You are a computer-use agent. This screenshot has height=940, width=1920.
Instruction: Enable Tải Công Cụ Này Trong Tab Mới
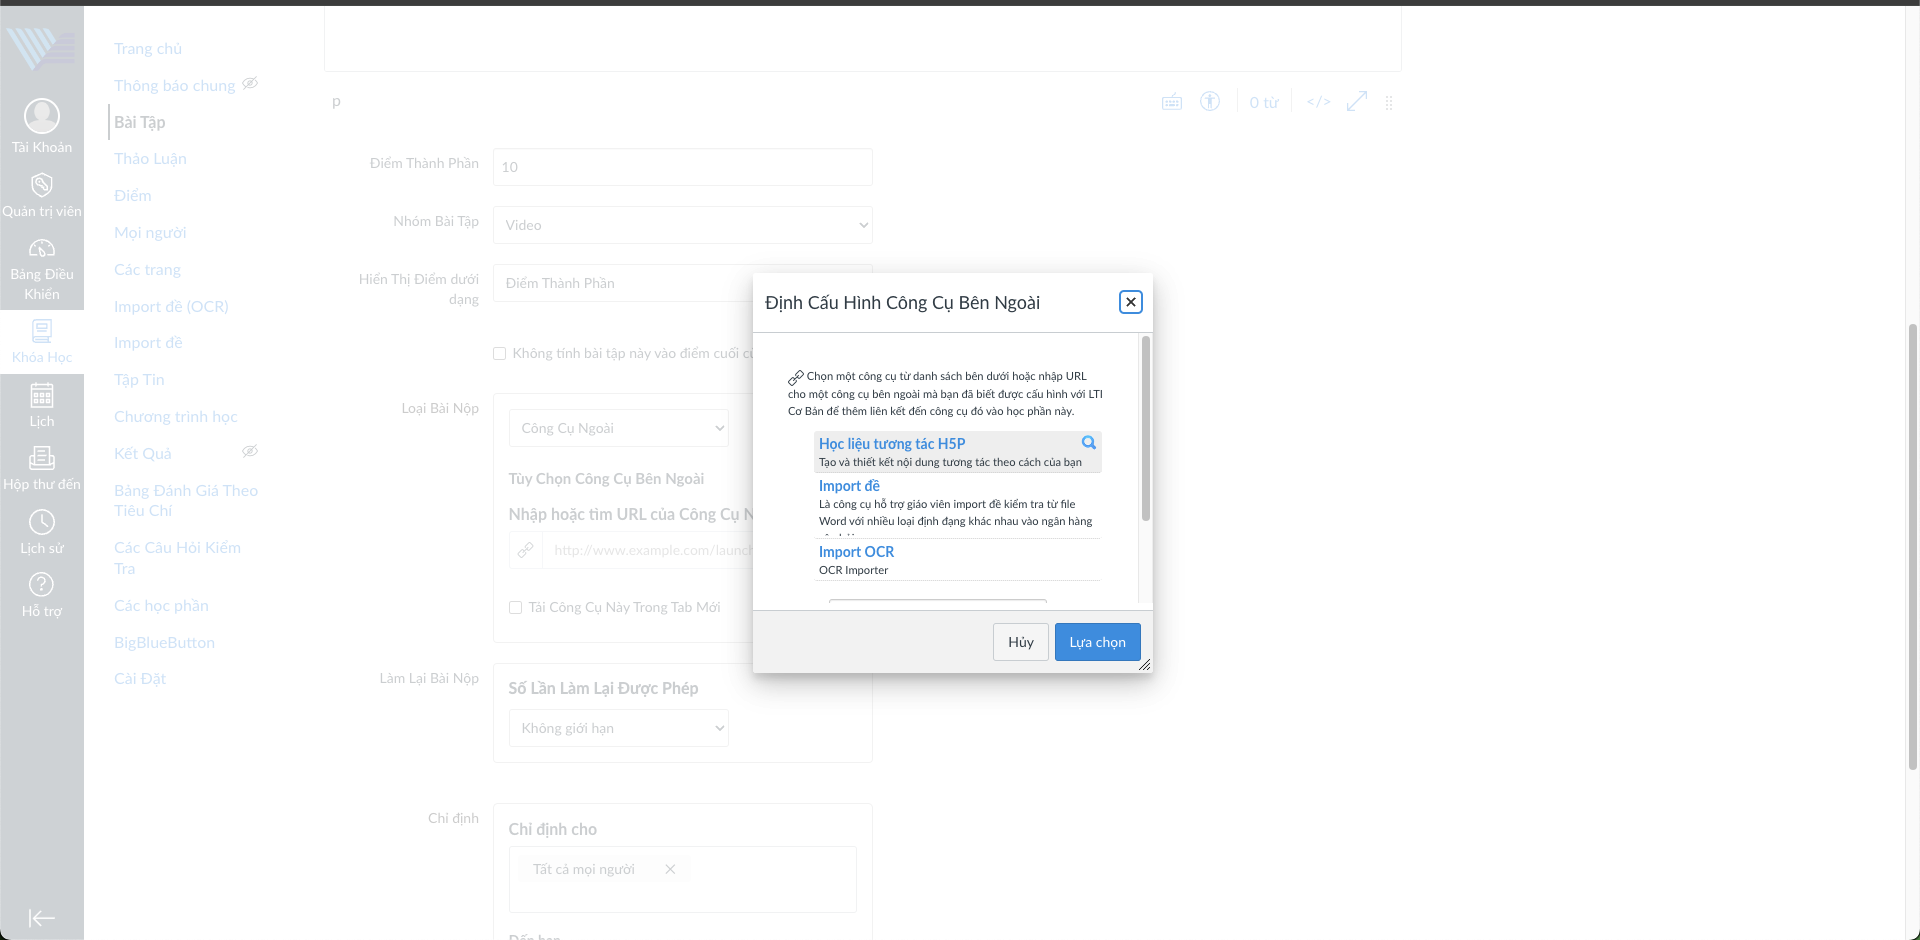pos(516,607)
